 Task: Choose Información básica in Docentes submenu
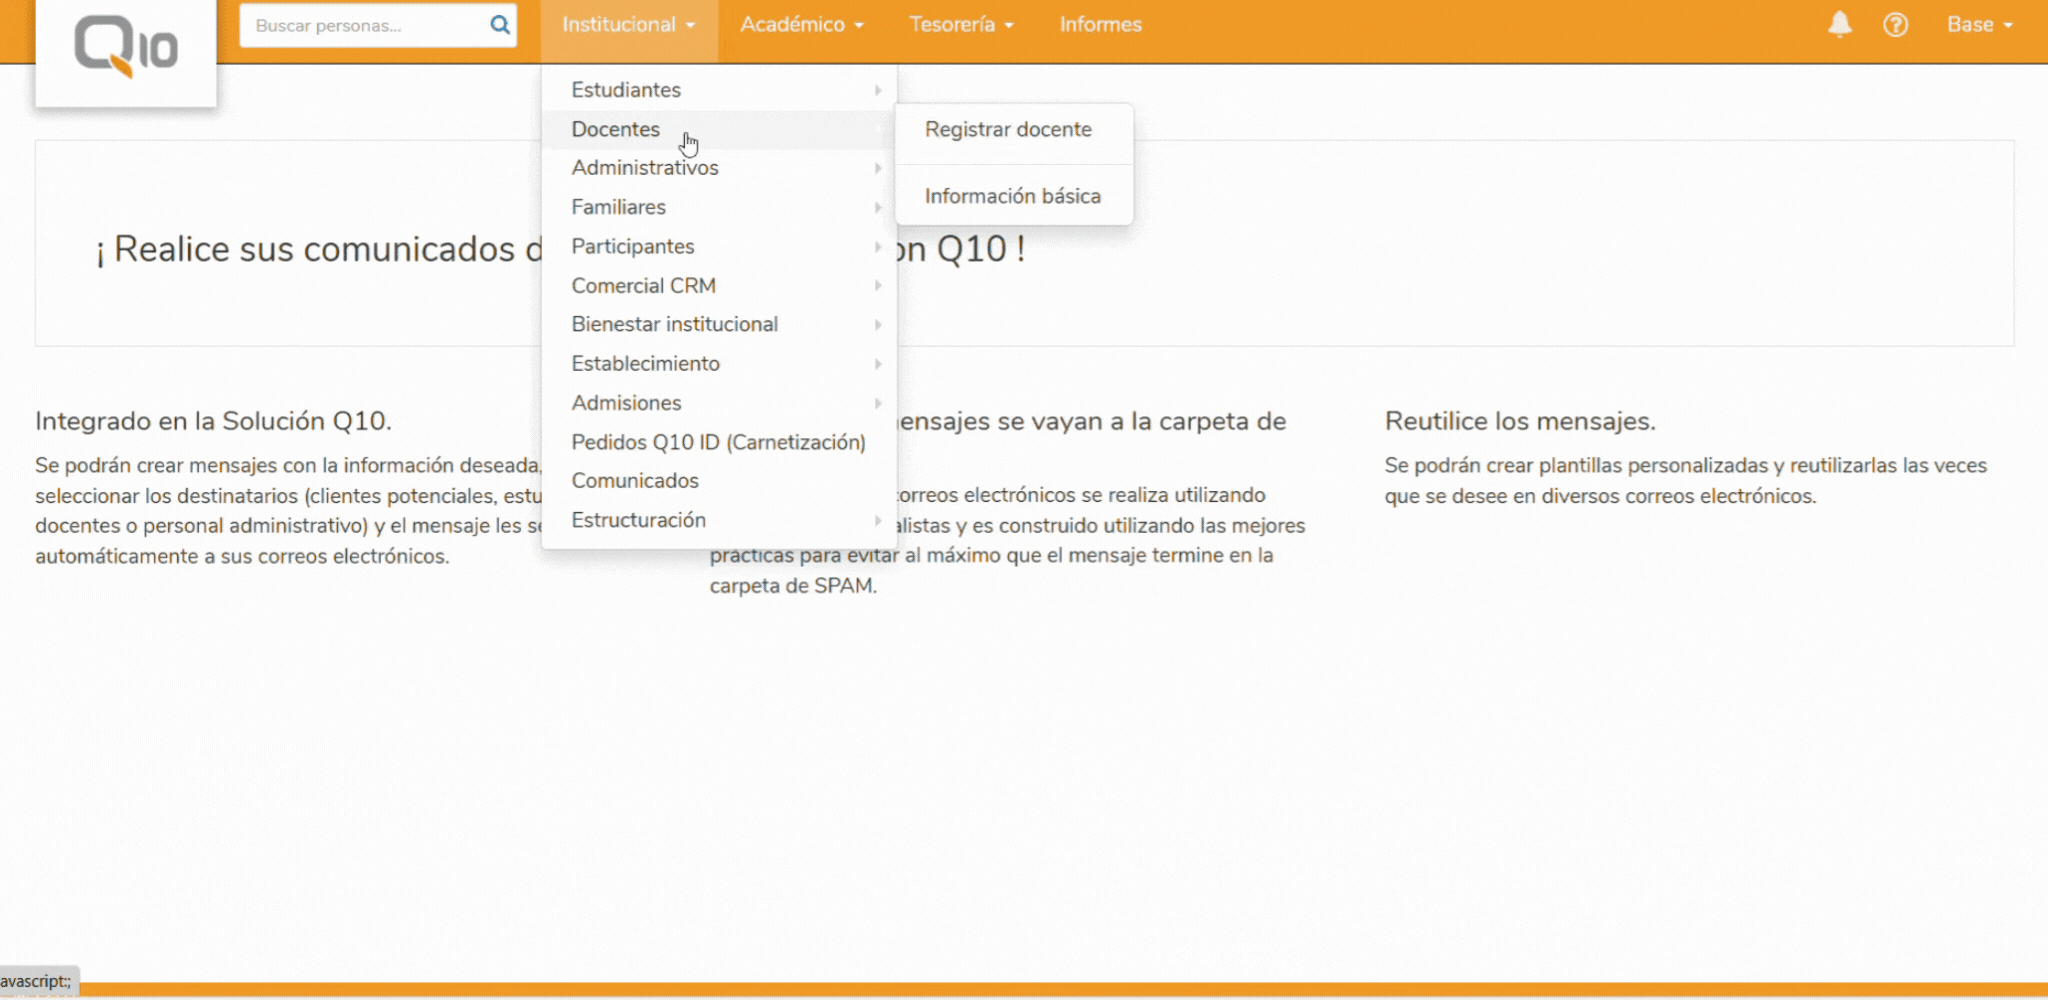coord(1012,196)
